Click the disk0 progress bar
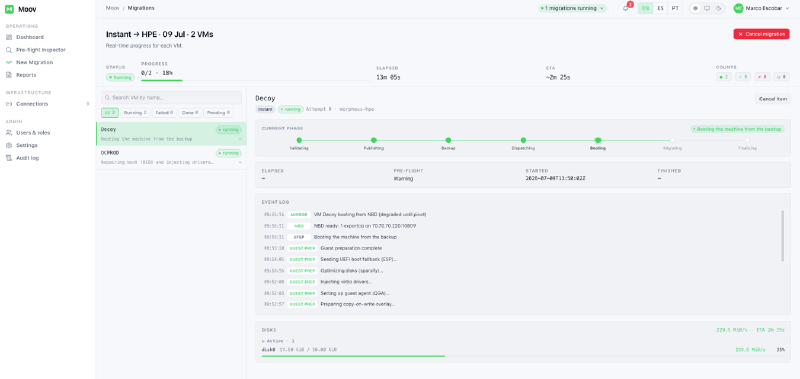 coord(523,356)
